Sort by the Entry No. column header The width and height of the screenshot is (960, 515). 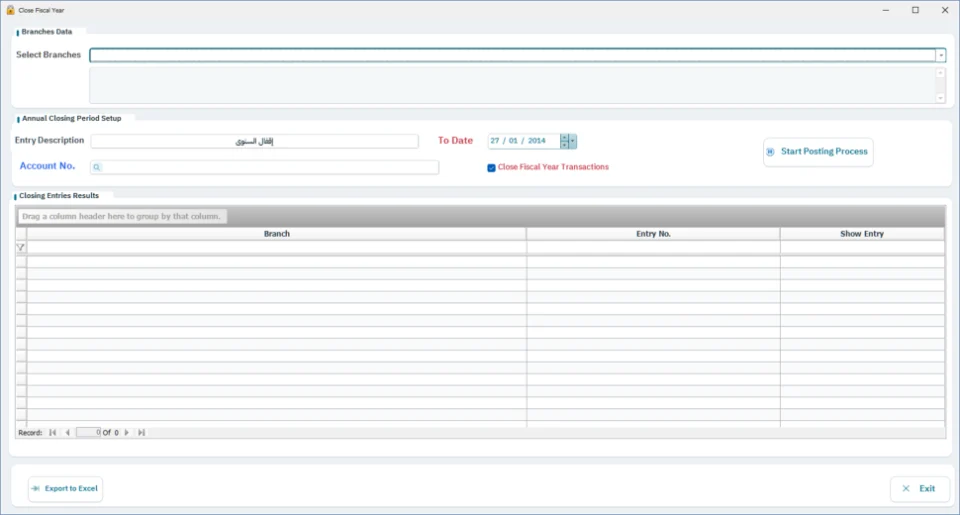click(x=653, y=234)
